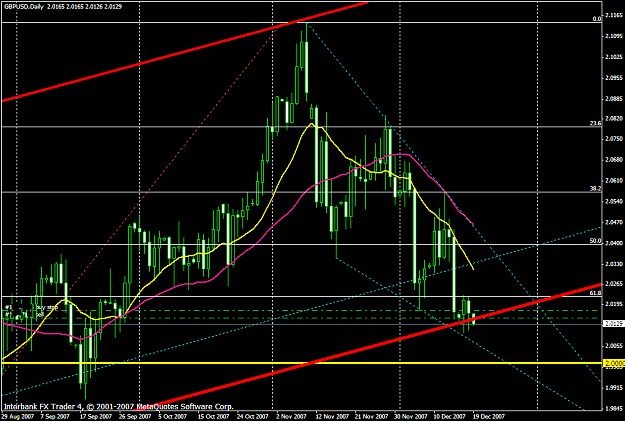Click the 2.0265 price axis label
The width and height of the screenshot is (625, 421).
click(x=614, y=283)
